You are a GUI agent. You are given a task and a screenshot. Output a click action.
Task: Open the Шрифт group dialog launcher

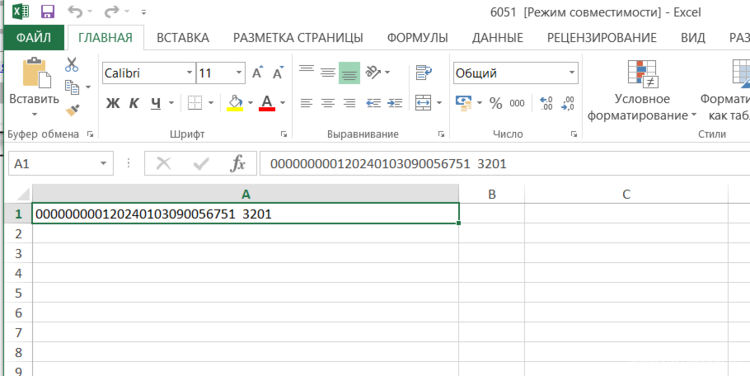[284, 135]
